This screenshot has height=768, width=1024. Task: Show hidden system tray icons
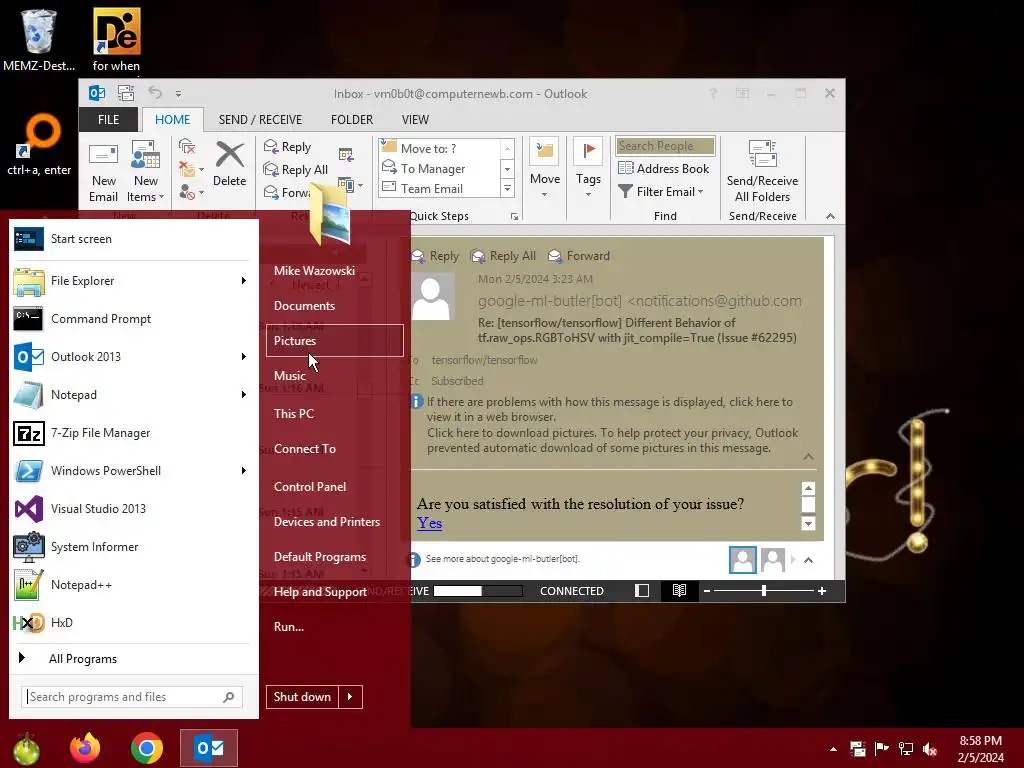pyautogui.click(x=833, y=749)
